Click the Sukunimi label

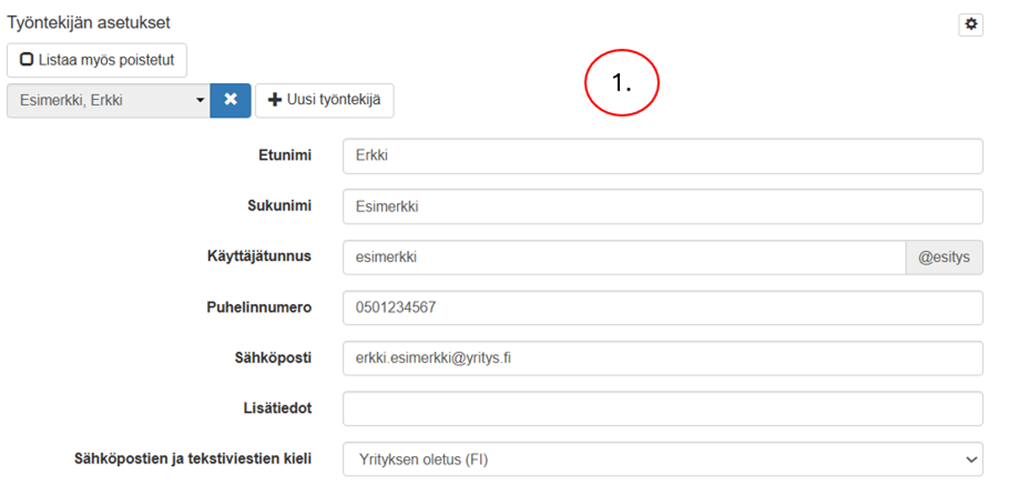[x=280, y=205]
